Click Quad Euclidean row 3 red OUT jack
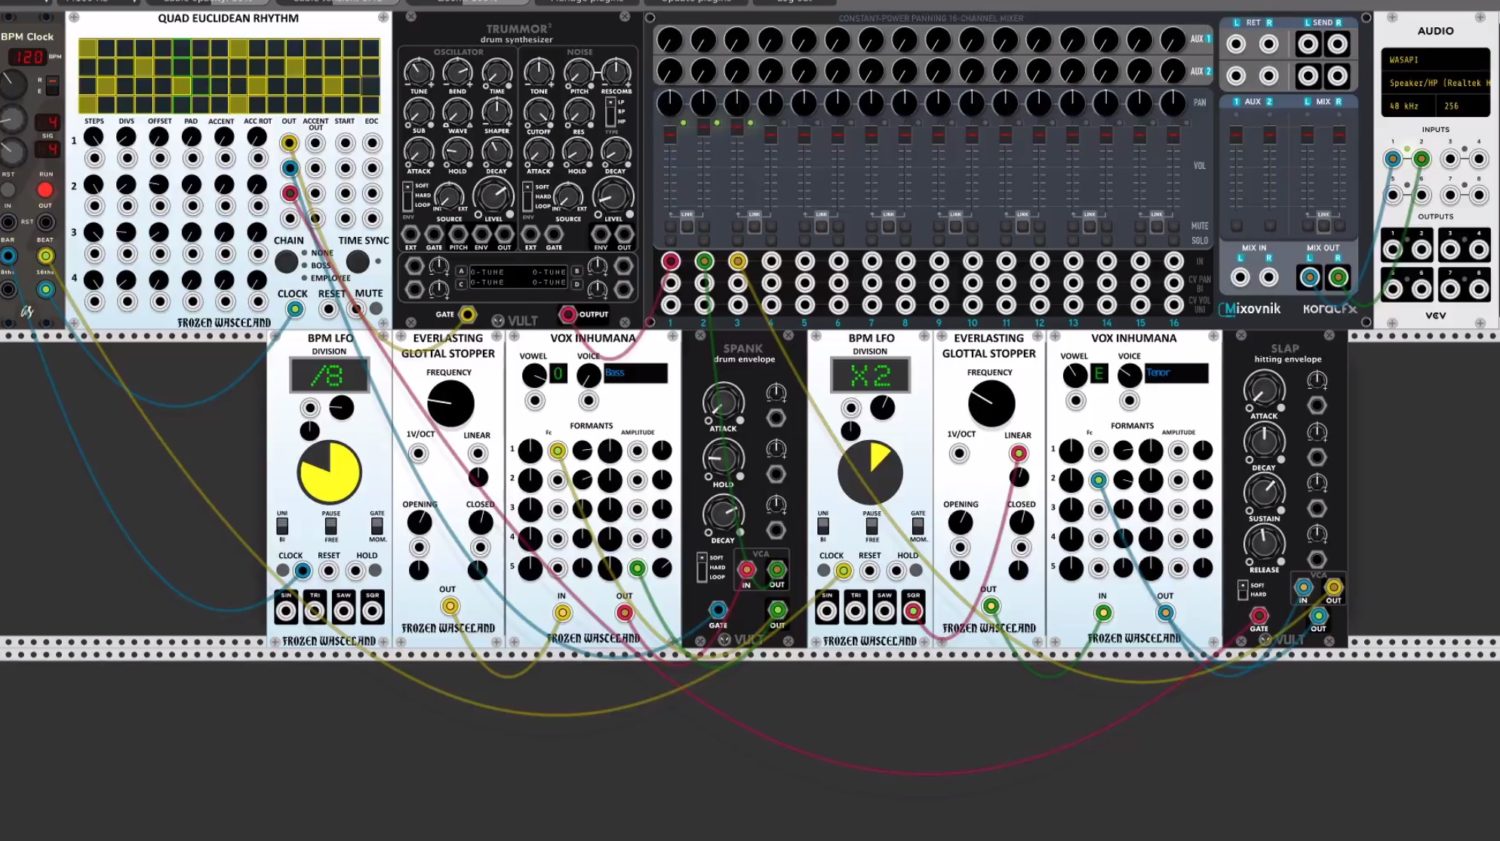The image size is (1500, 841). pos(289,193)
